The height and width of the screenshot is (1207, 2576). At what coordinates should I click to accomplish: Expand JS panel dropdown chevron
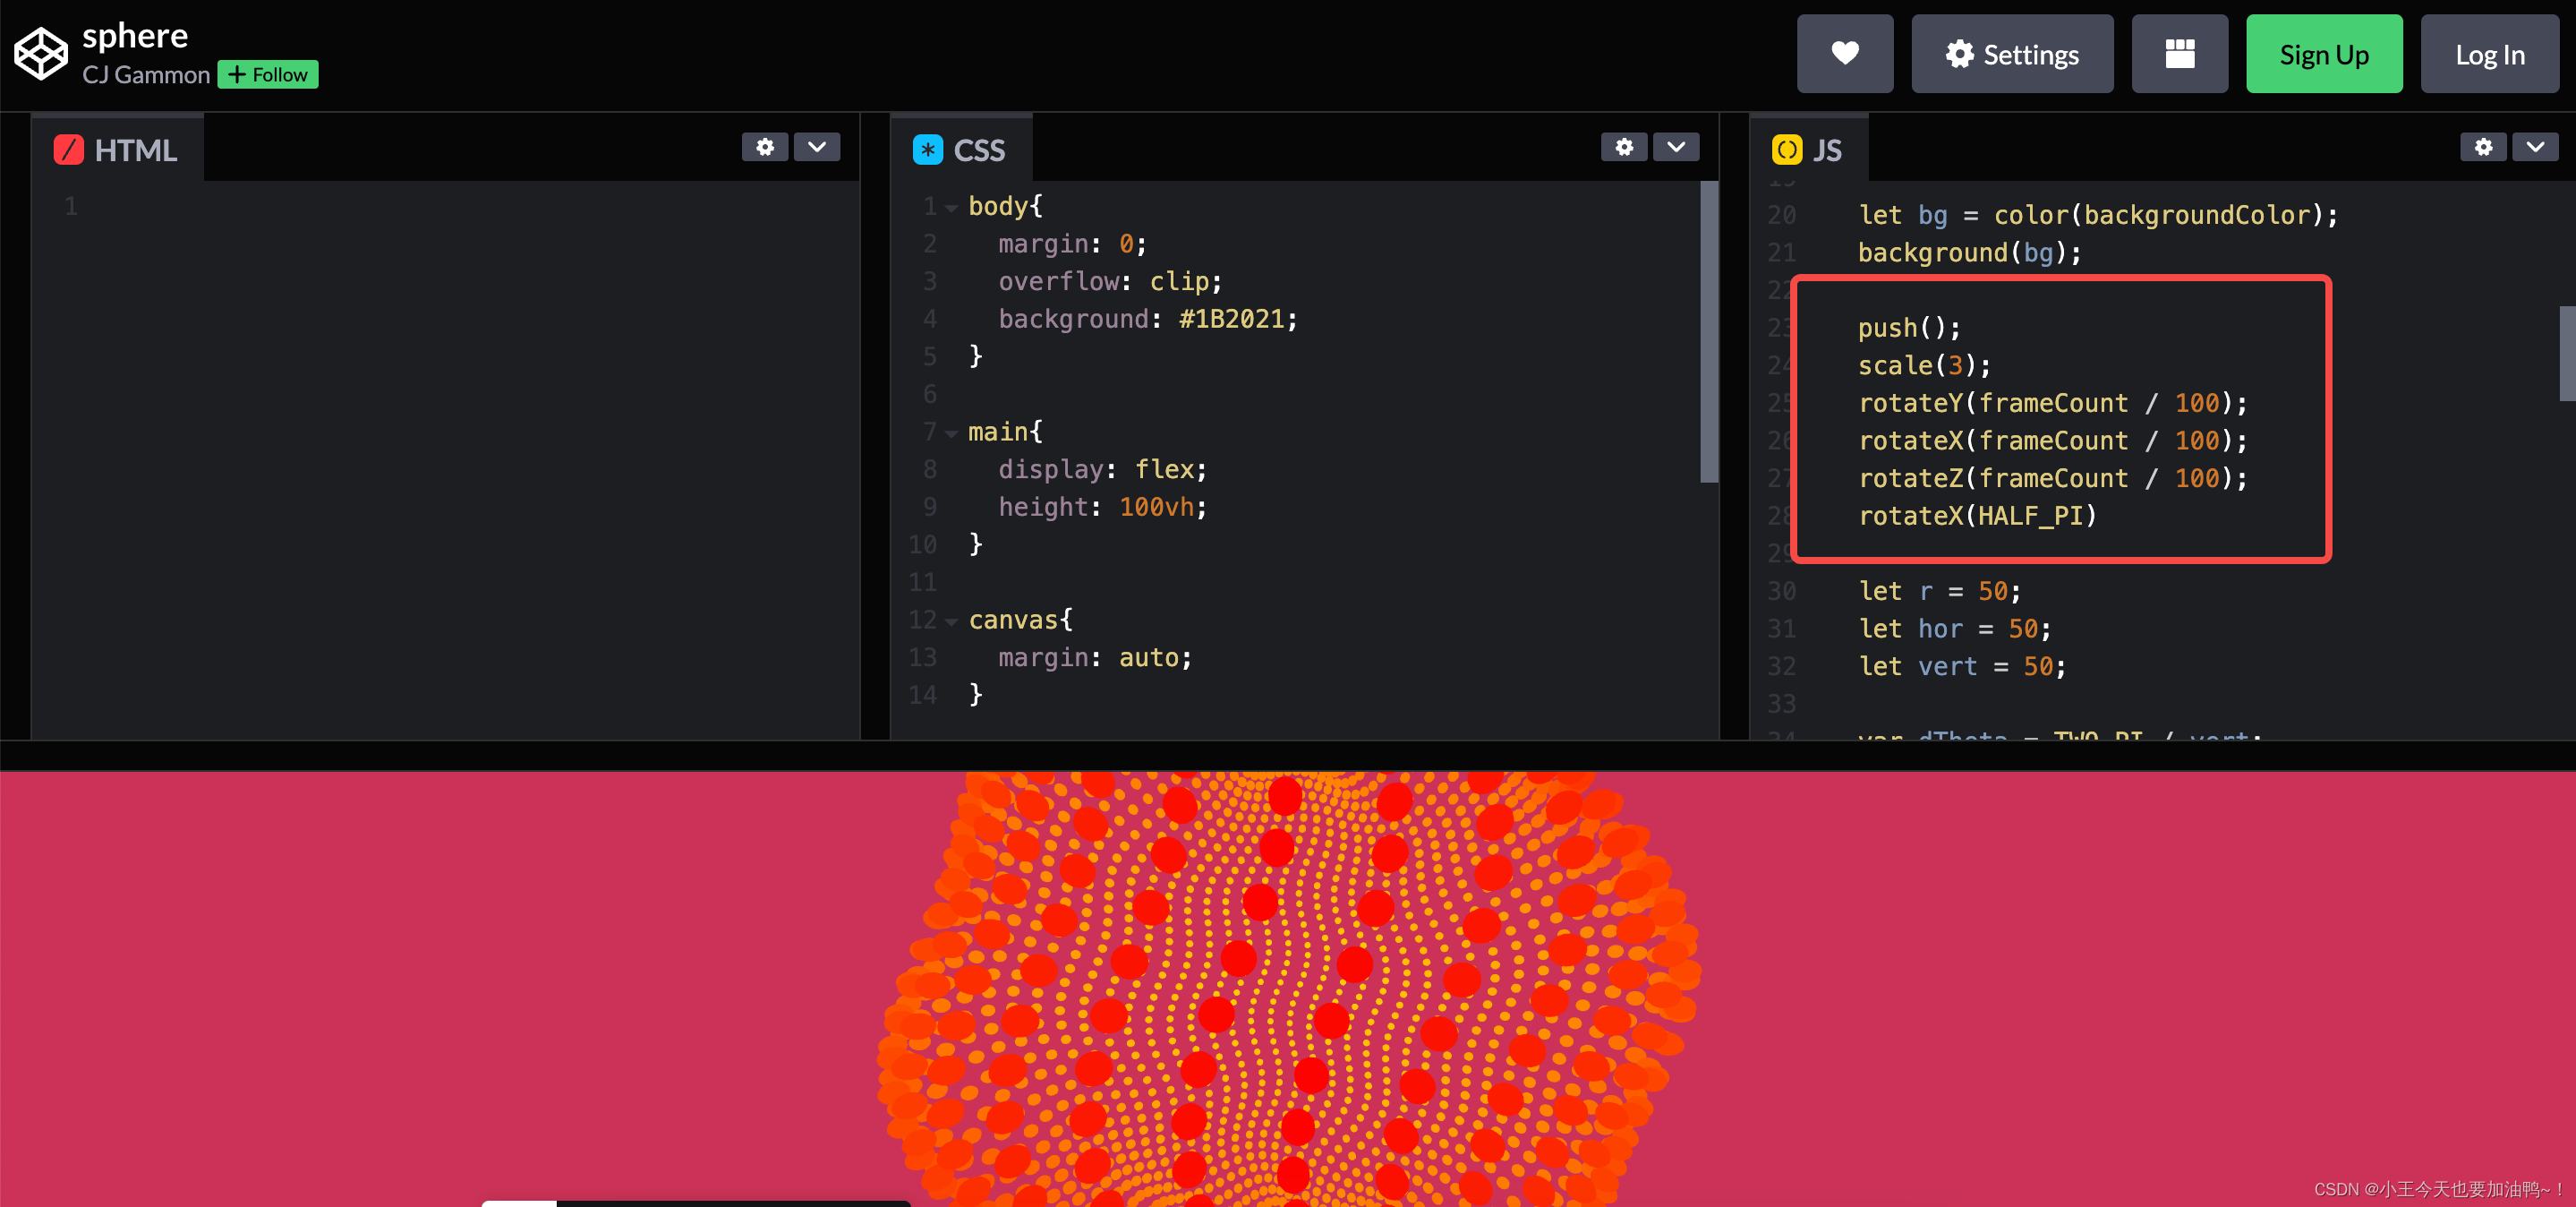pyautogui.click(x=2535, y=147)
